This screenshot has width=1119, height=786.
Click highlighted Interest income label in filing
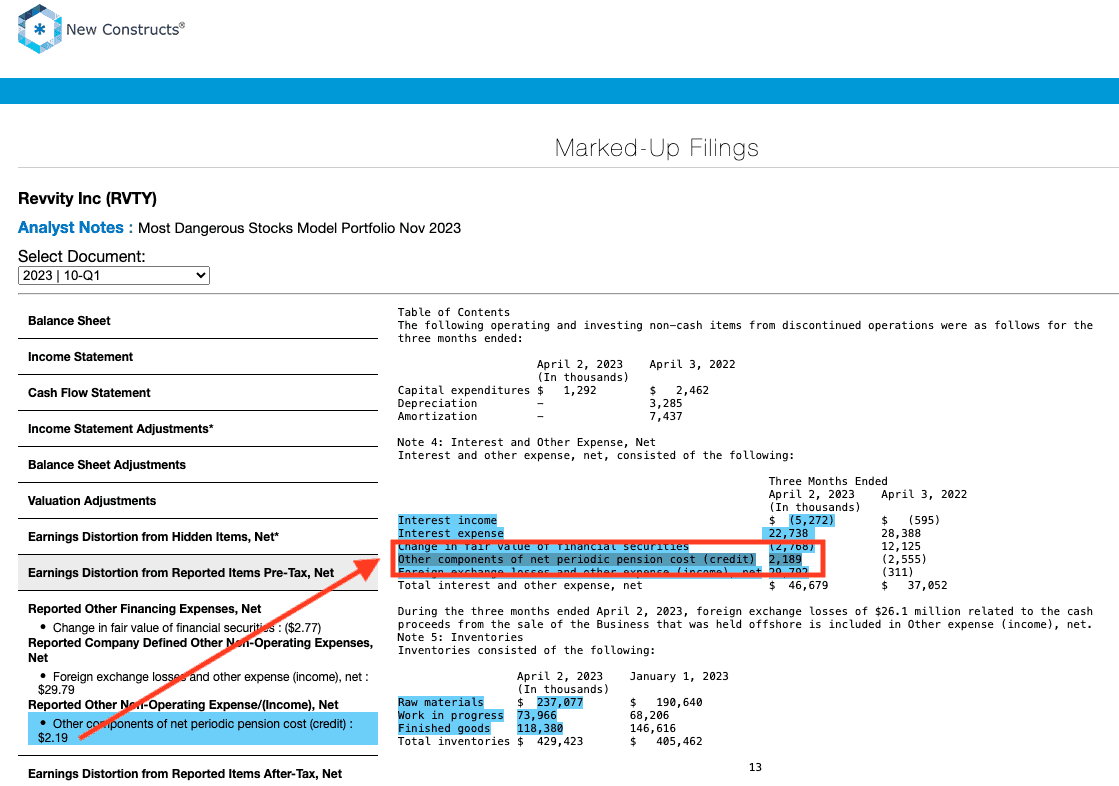click(x=447, y=520)
